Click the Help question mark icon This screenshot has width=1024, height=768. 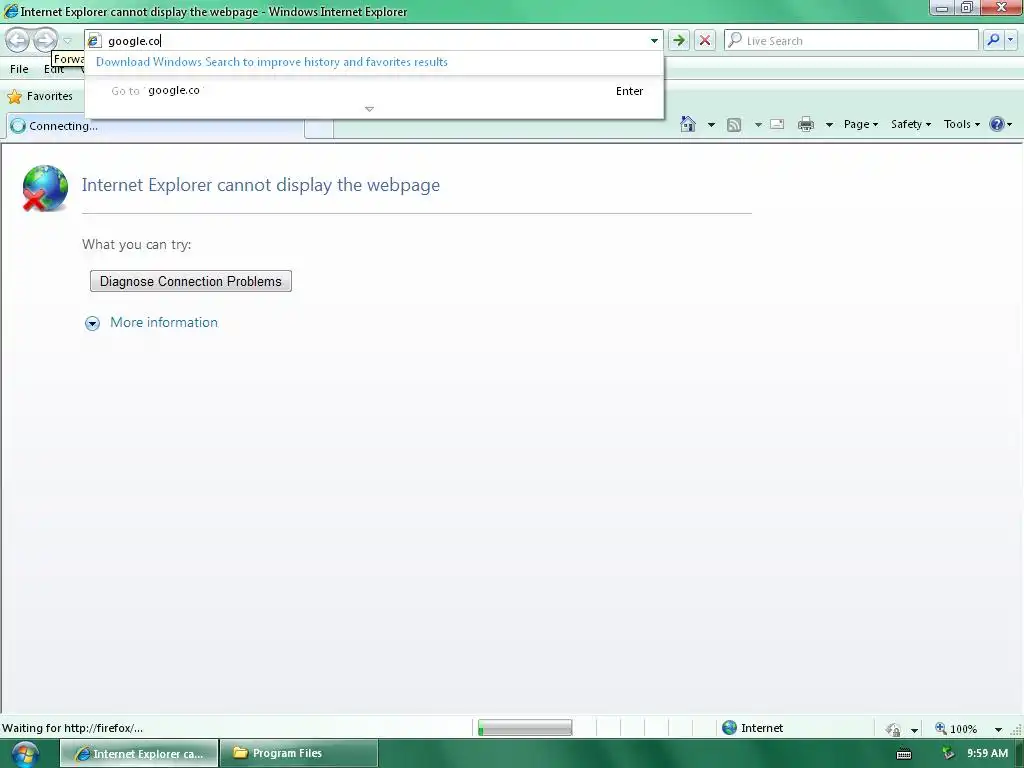997,124
